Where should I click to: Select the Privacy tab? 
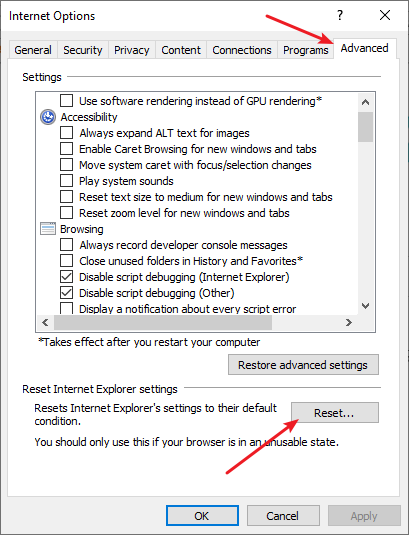click(131, 50)
